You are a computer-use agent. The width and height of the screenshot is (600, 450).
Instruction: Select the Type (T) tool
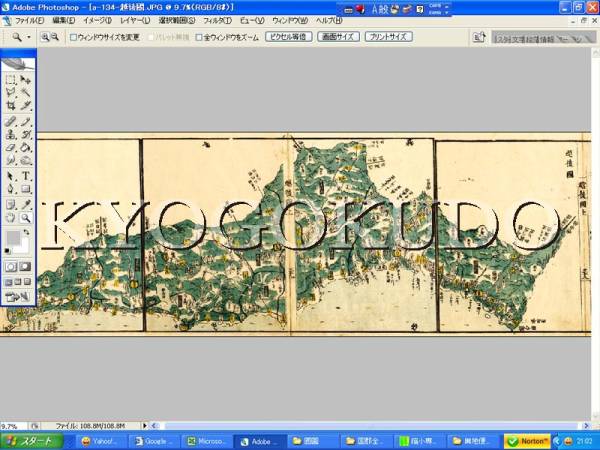(25, 176)
